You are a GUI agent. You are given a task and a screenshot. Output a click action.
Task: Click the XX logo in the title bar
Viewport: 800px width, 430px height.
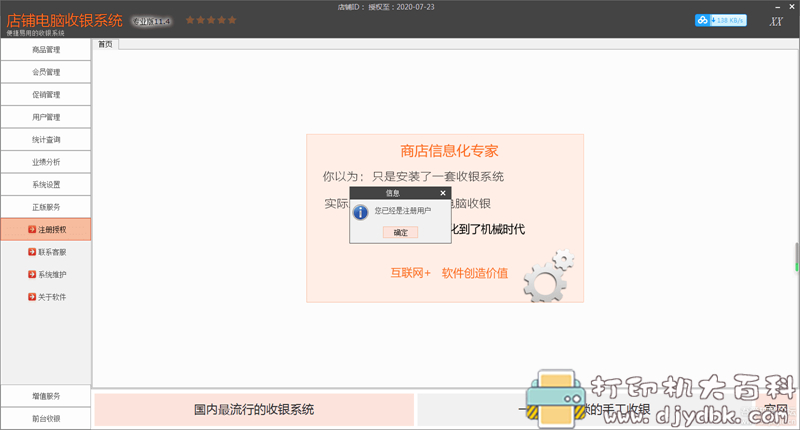tap(776, 21)
